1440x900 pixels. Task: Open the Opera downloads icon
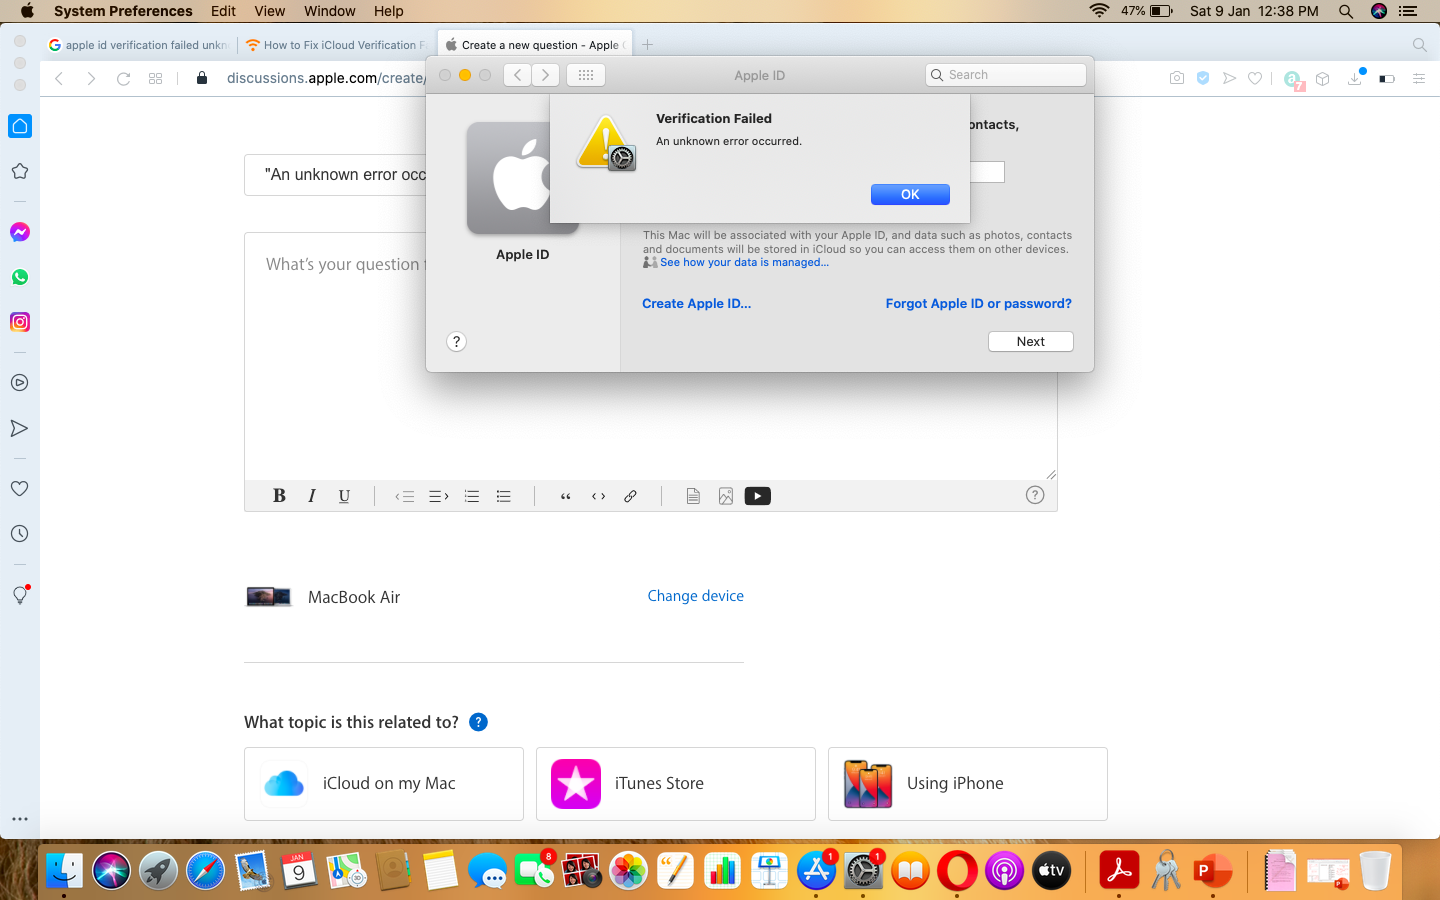(1355, 78)
